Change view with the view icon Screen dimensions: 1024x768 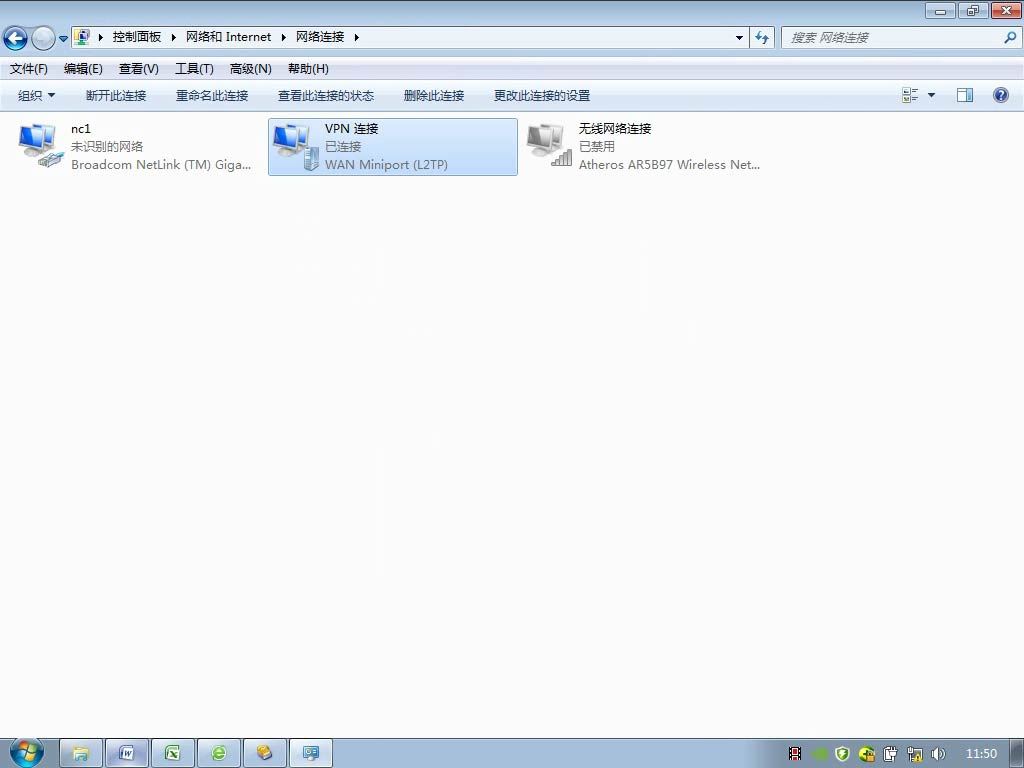(x=910, y=95)
